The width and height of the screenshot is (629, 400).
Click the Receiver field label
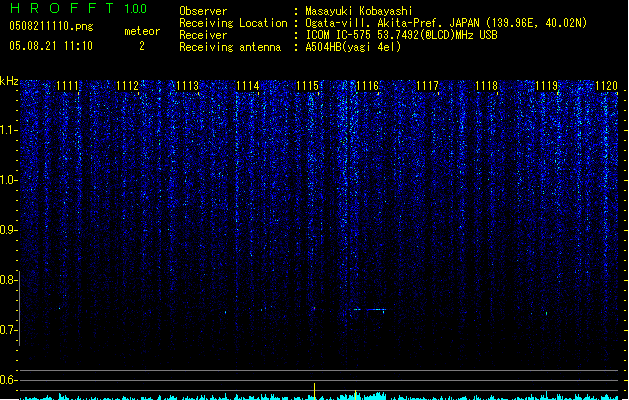coord(203,35)
